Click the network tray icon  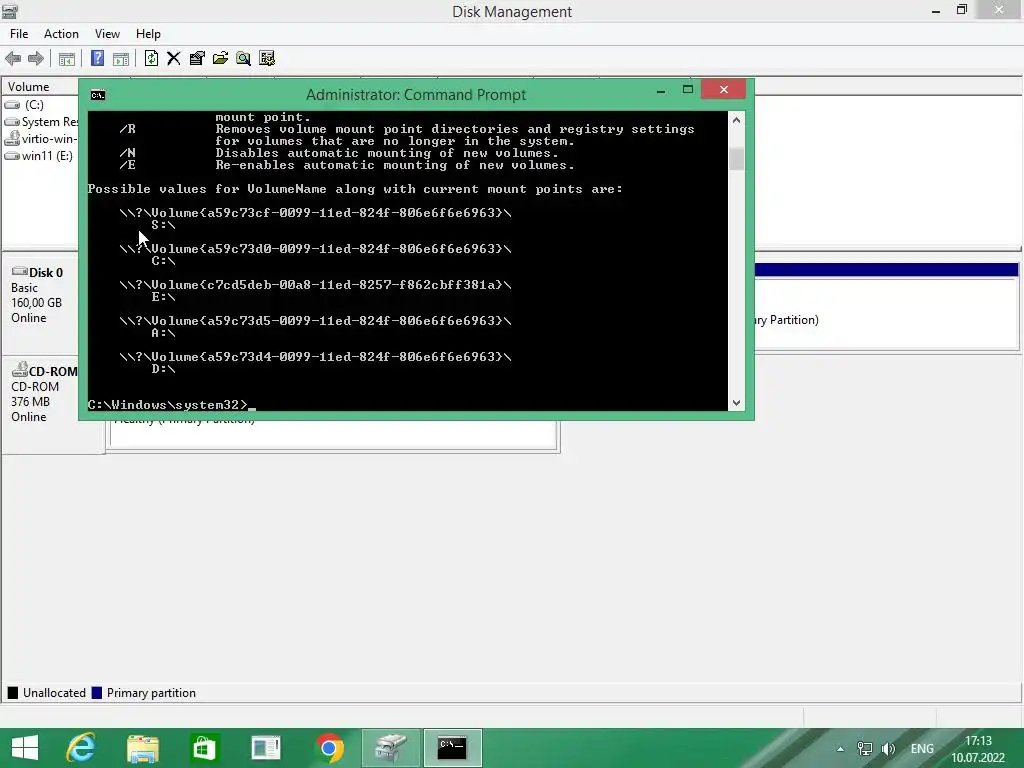pyautogui.click(x=865, y=749)
